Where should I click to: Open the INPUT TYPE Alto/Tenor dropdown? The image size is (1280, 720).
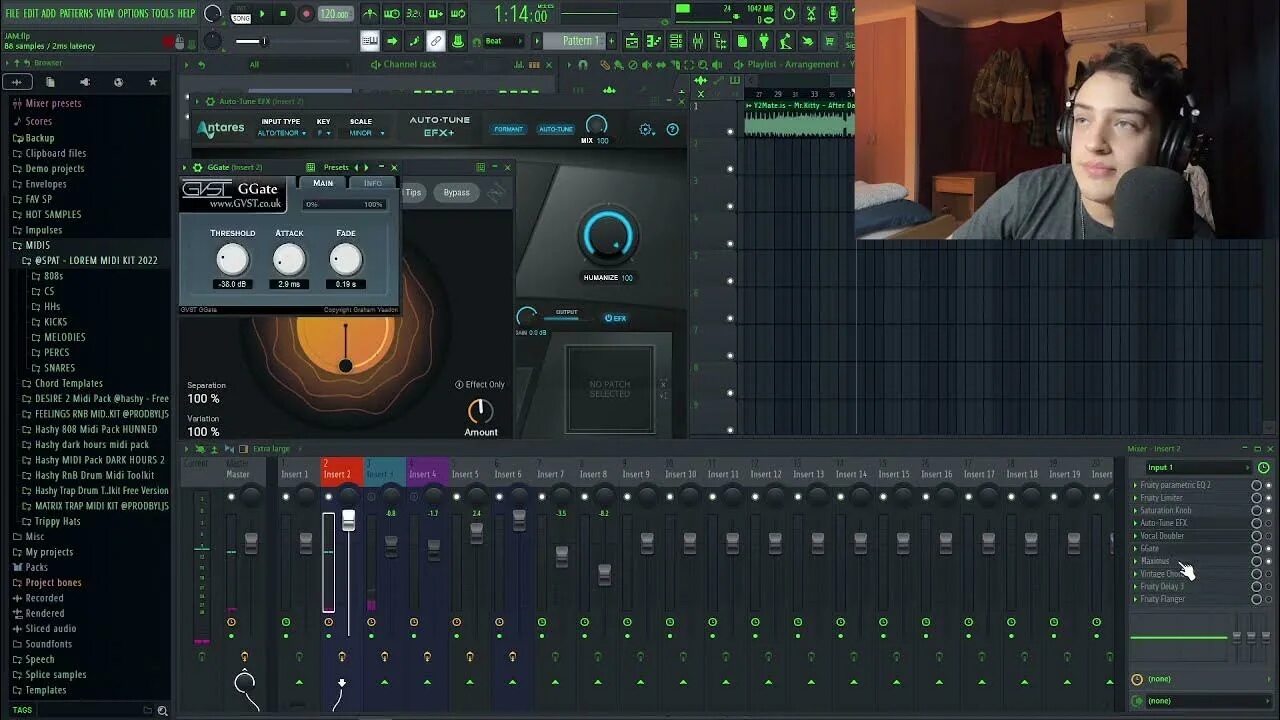pyautogui.click(x=281, y=133)
